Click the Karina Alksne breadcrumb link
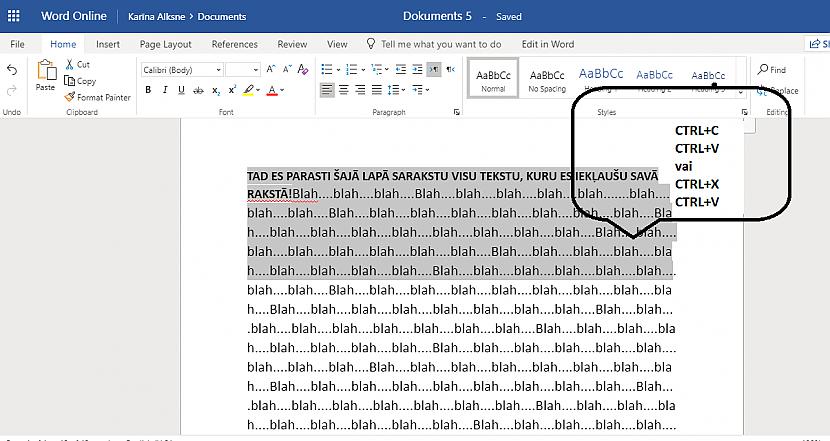The image size is (830, 441). pyautogui.click(x=157, y=16)
